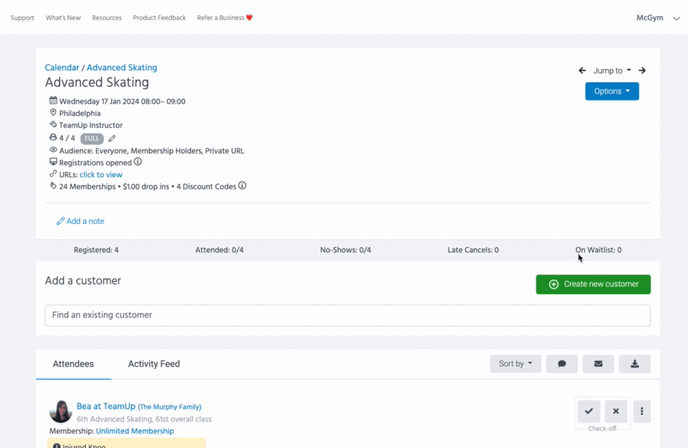Go to next class with right arrow
The height and width of the screenshot is (448, 688).
pyautogui.click(x=642, y=71)
